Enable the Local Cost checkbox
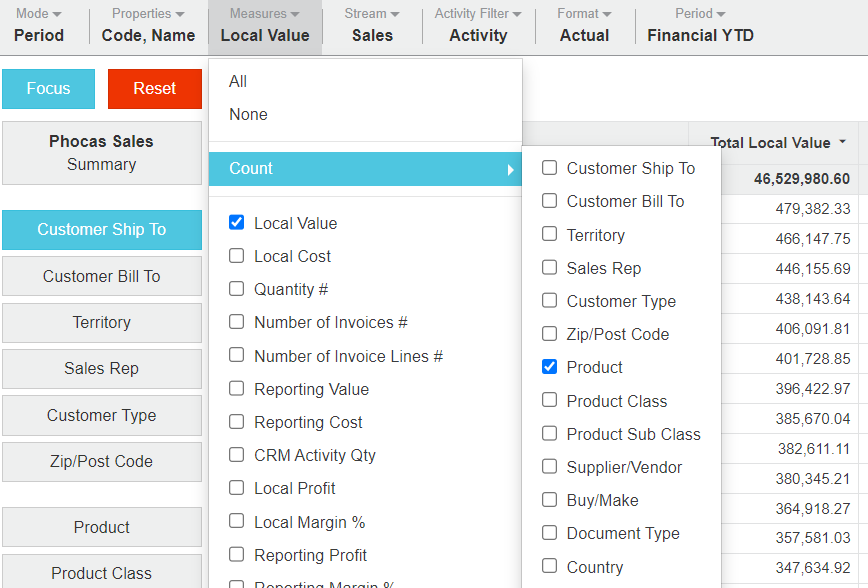 pyautogui.click(x=237, y=256)
